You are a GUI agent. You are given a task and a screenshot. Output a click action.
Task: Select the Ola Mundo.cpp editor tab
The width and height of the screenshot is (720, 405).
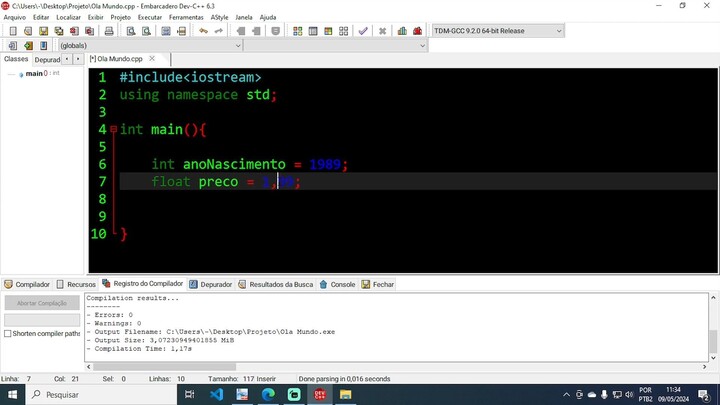tap(117, 59)
